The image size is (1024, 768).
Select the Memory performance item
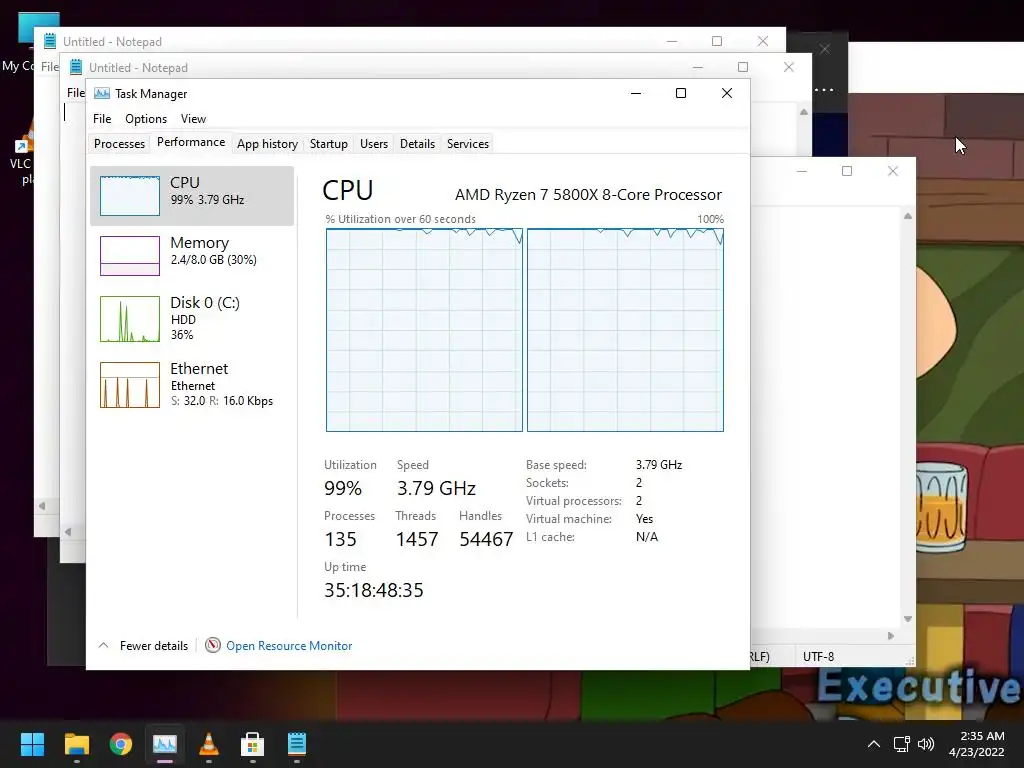point(192,255)
